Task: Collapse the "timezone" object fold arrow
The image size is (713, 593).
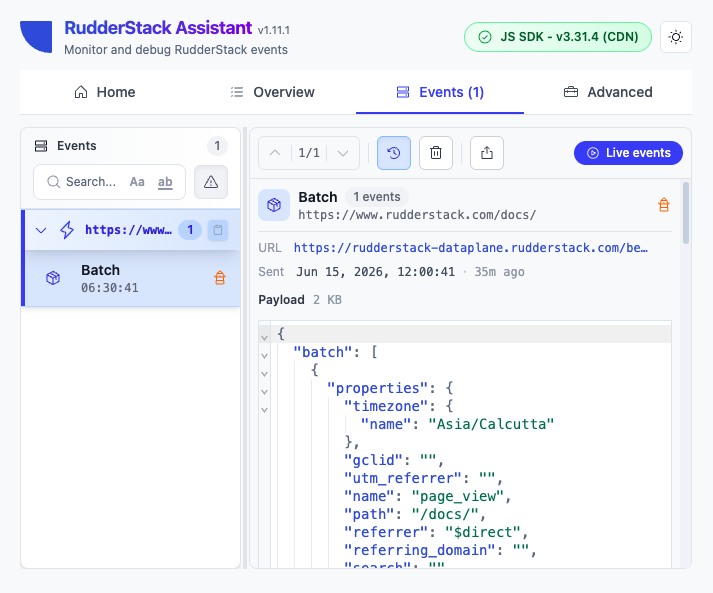Action: point(264,410)
